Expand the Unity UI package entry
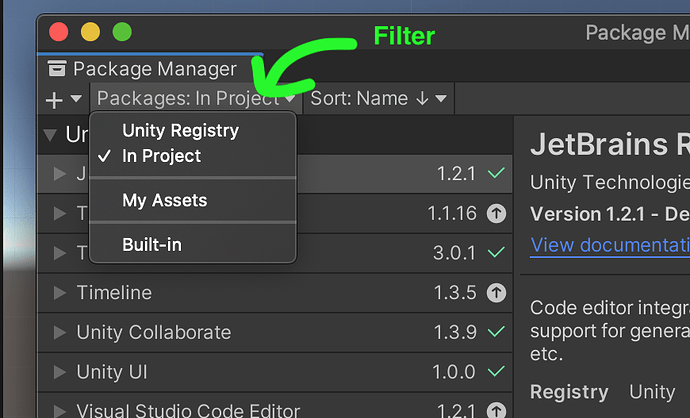The height and width of the screenshot is (418, 690). (60, 373)
